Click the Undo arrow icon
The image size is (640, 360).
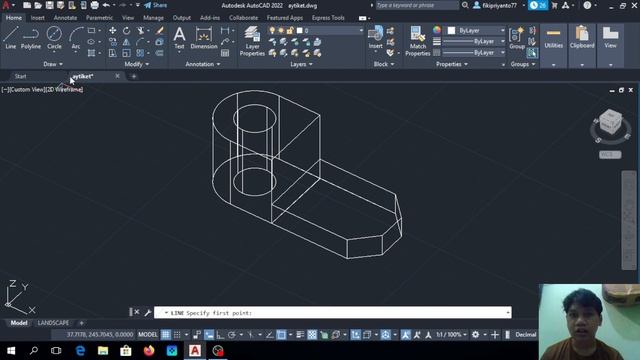tap(106, 5)
